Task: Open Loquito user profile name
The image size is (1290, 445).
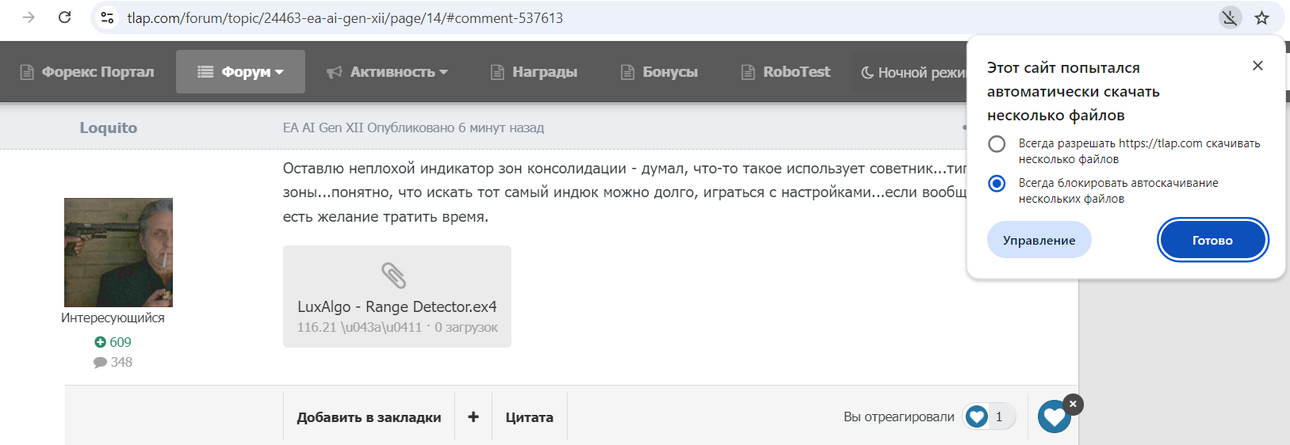Action: tap(108, 128)
